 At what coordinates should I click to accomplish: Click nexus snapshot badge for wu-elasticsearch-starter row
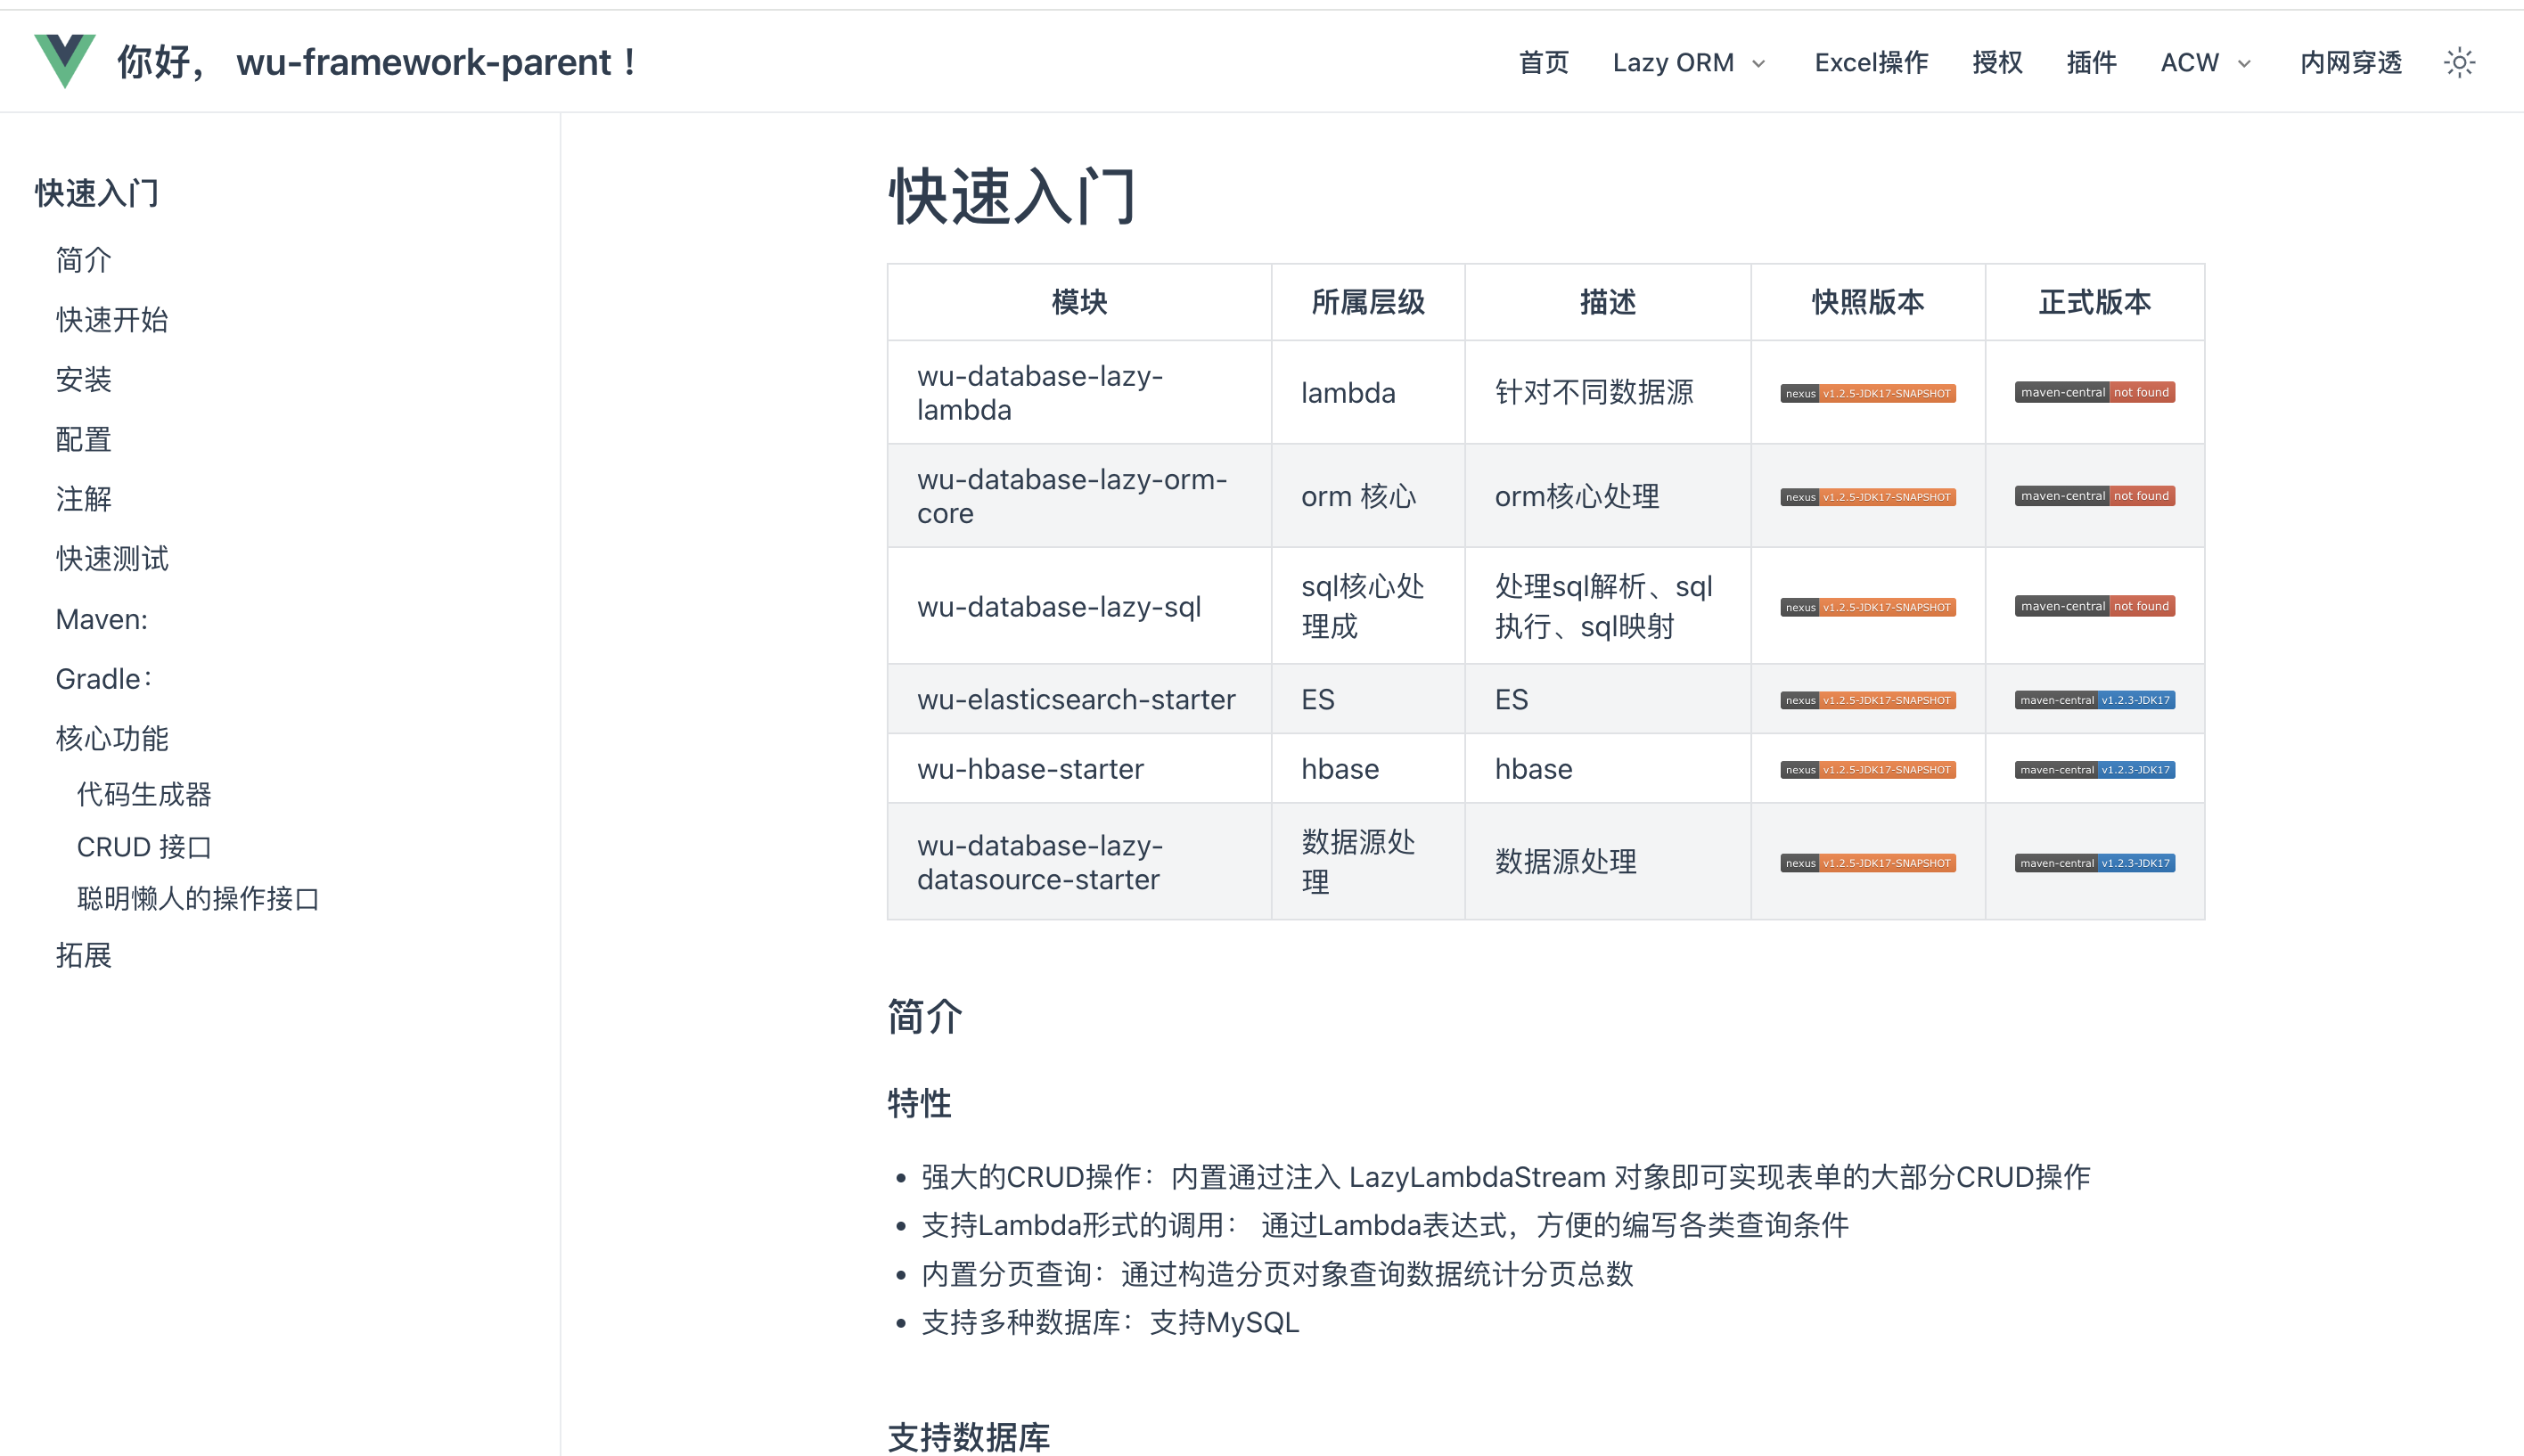point(1867,700)
